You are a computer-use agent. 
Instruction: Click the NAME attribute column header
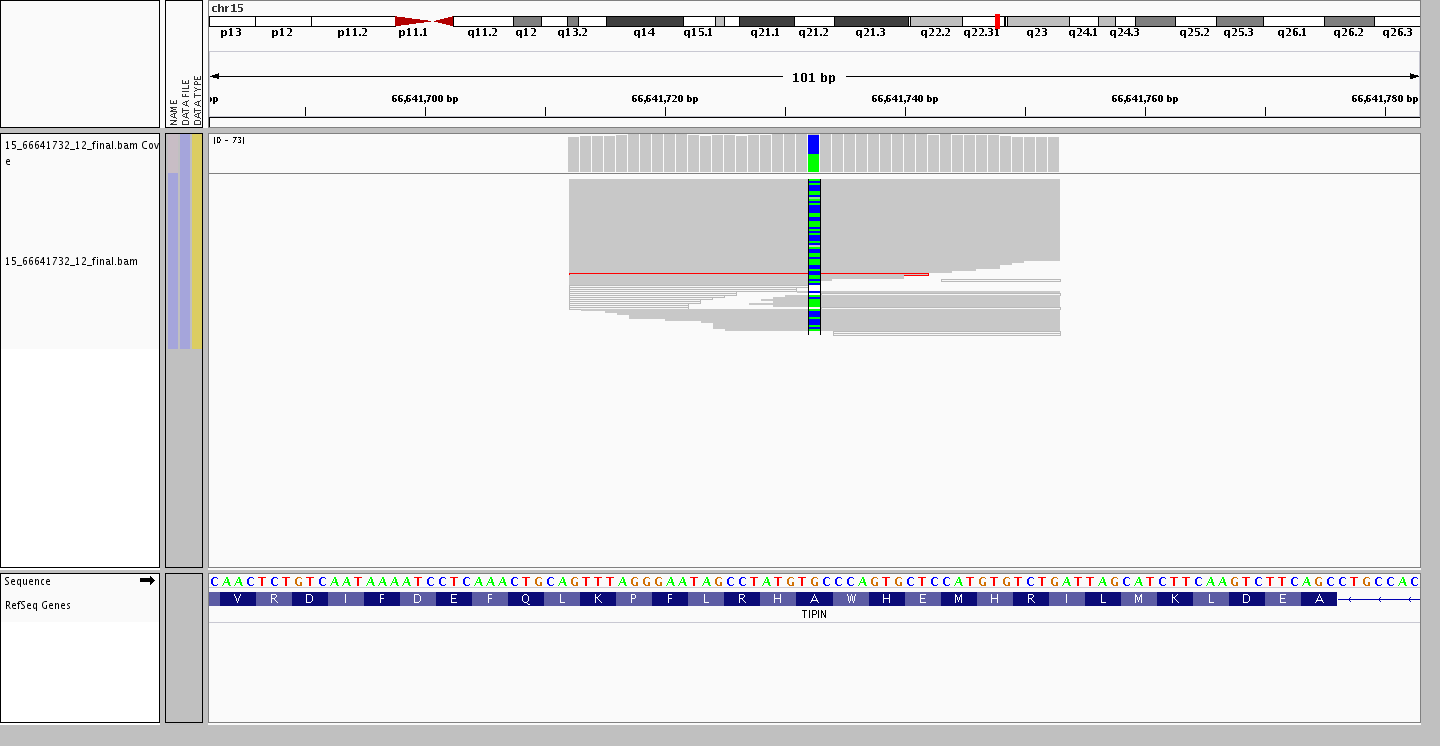tap(173, 110)
